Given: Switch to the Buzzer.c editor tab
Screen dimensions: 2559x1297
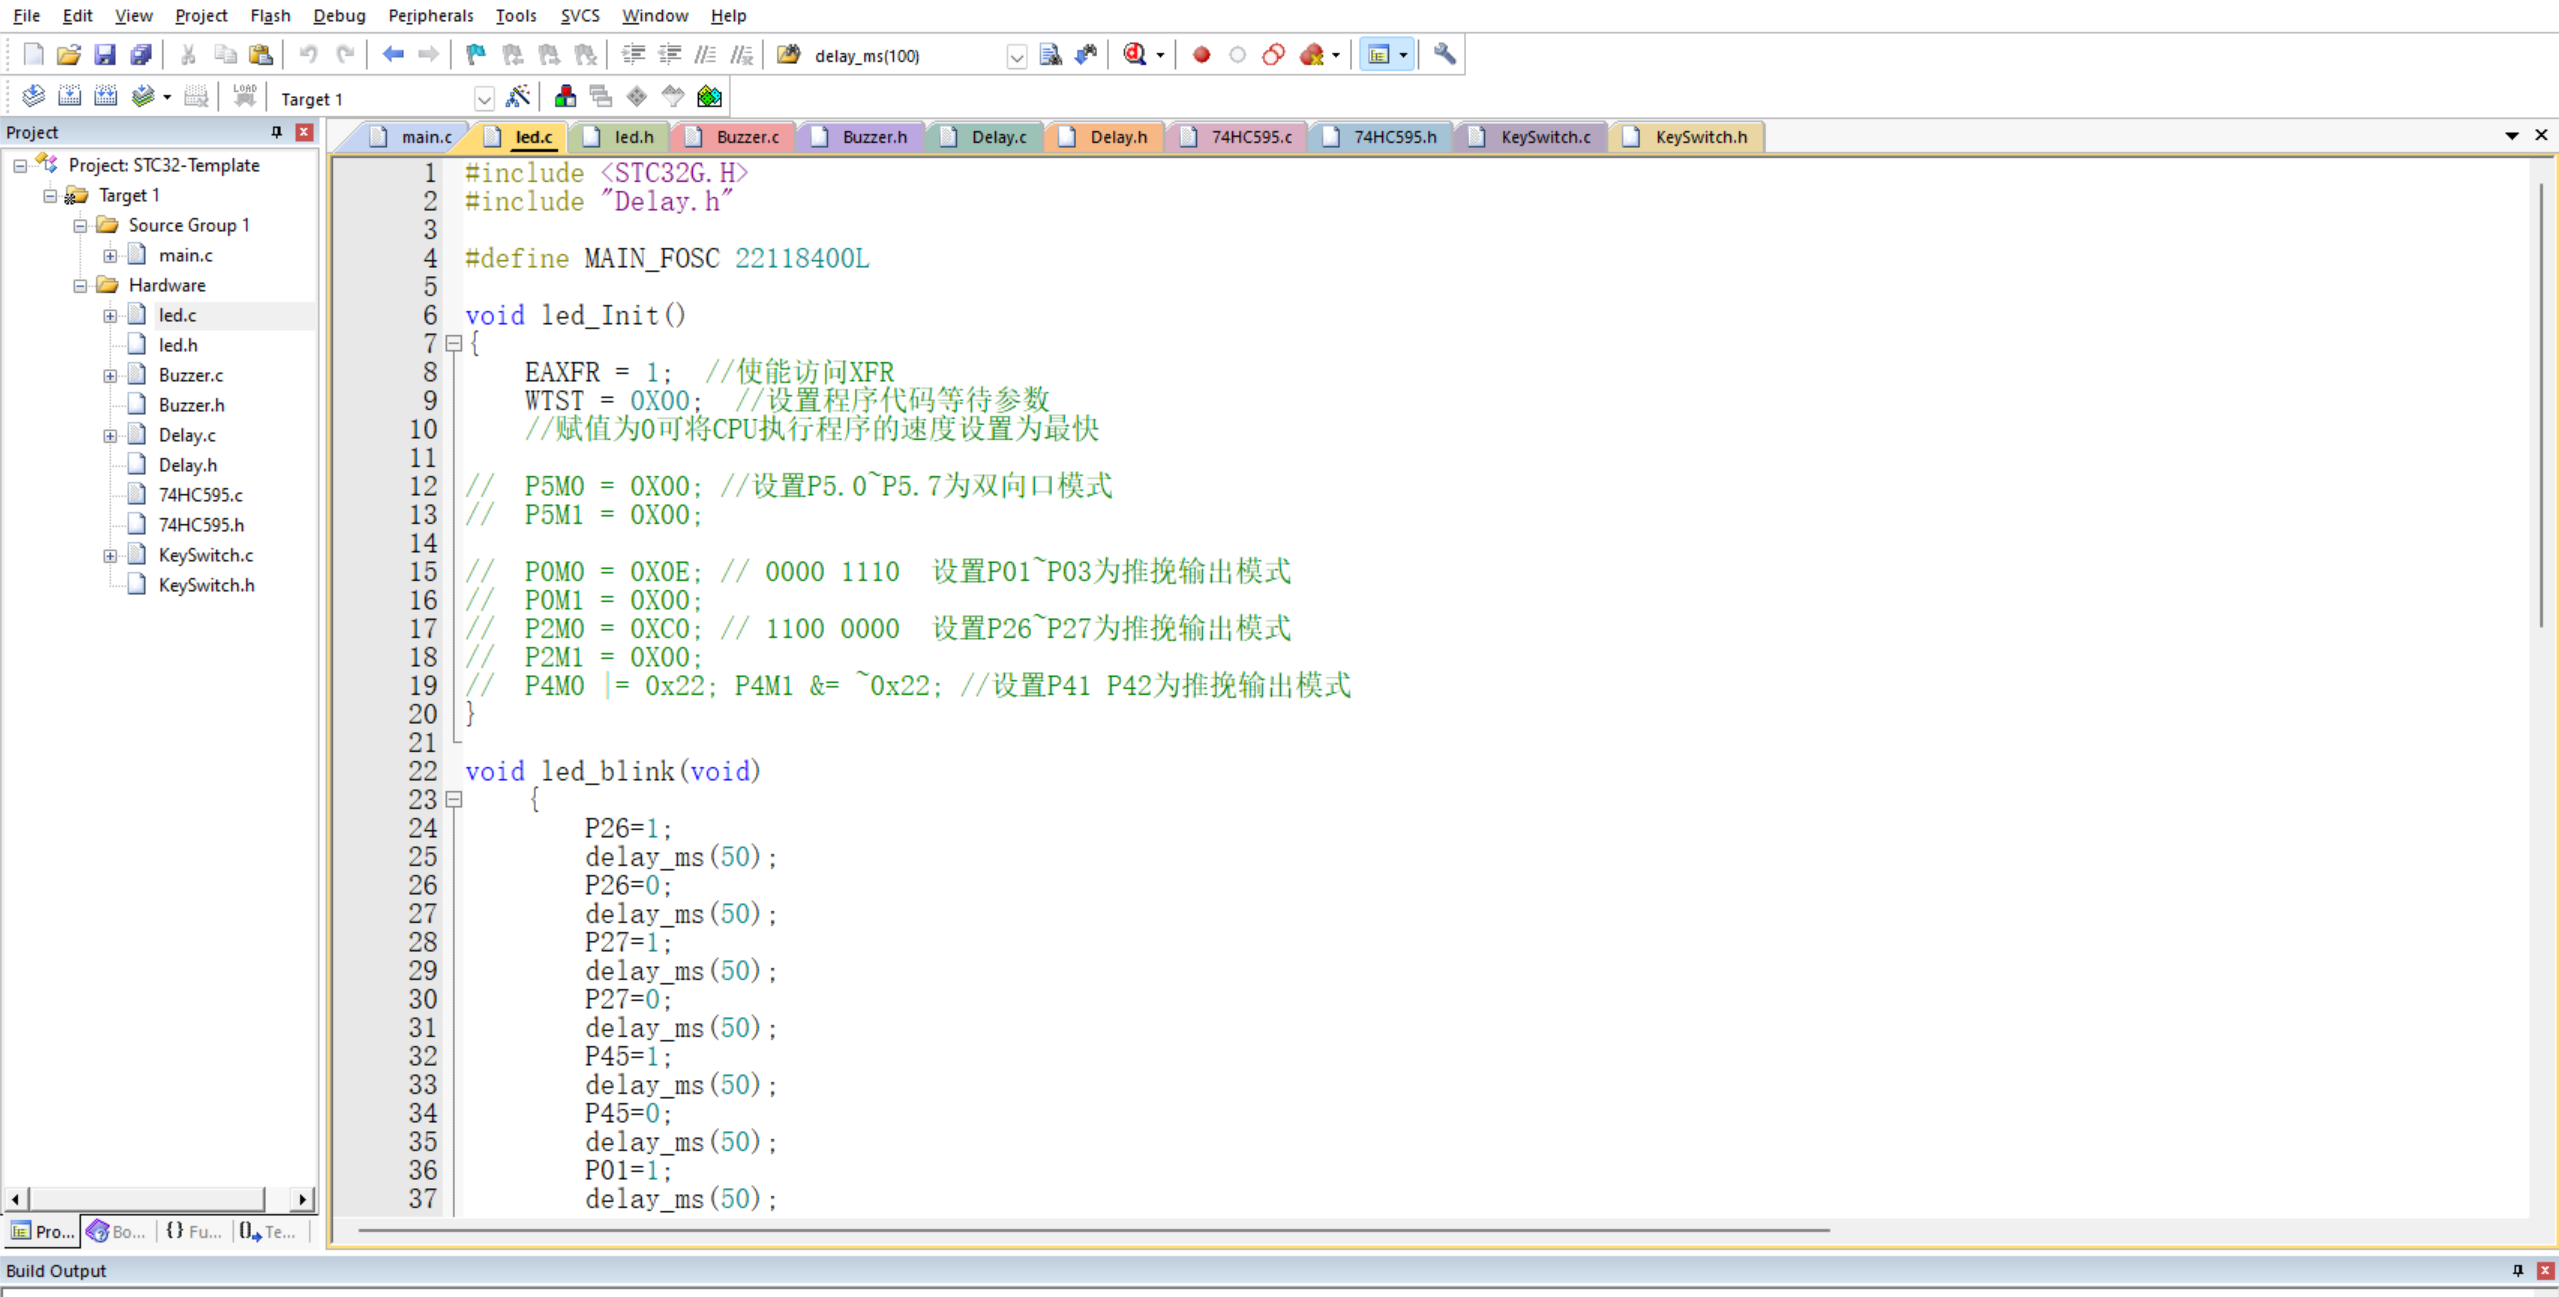Looking at the screenshot, I should coord(733,137).
